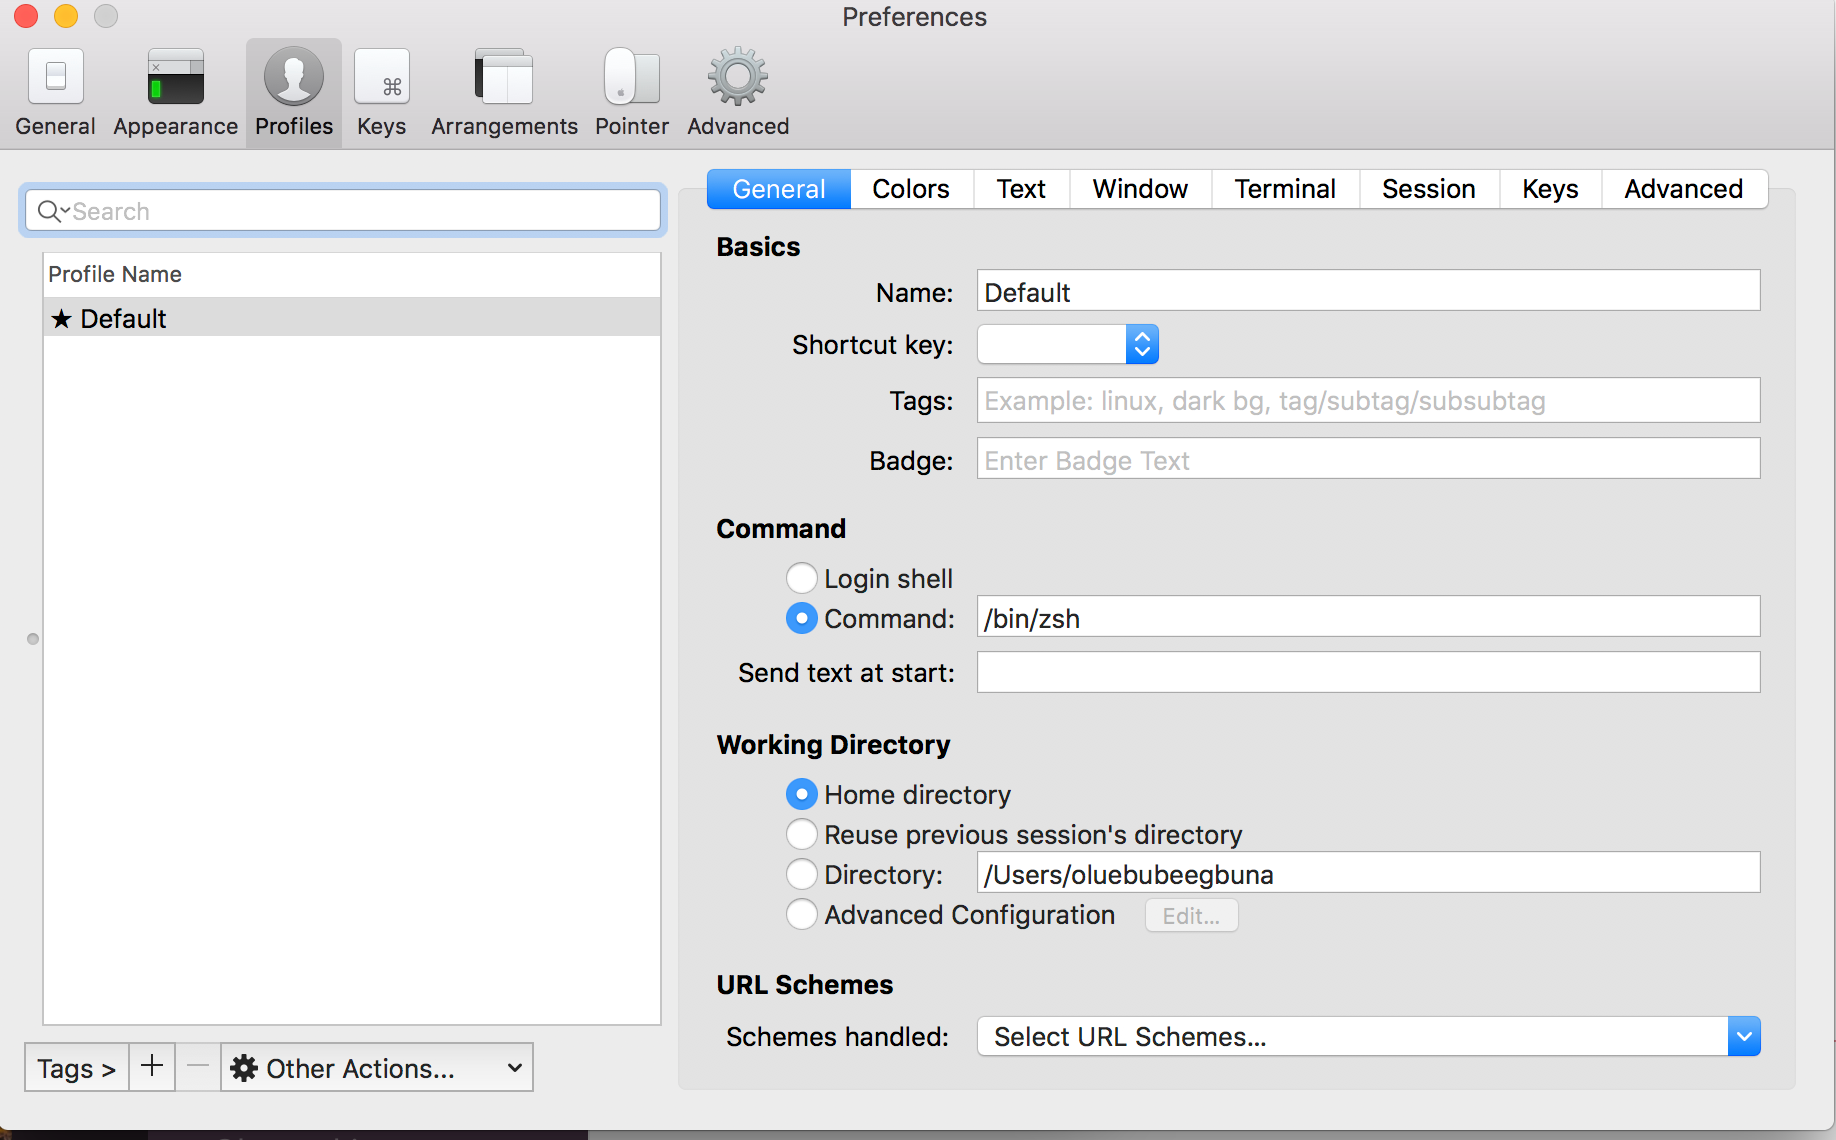Open the Appearance preferences icon

point(176,77)
